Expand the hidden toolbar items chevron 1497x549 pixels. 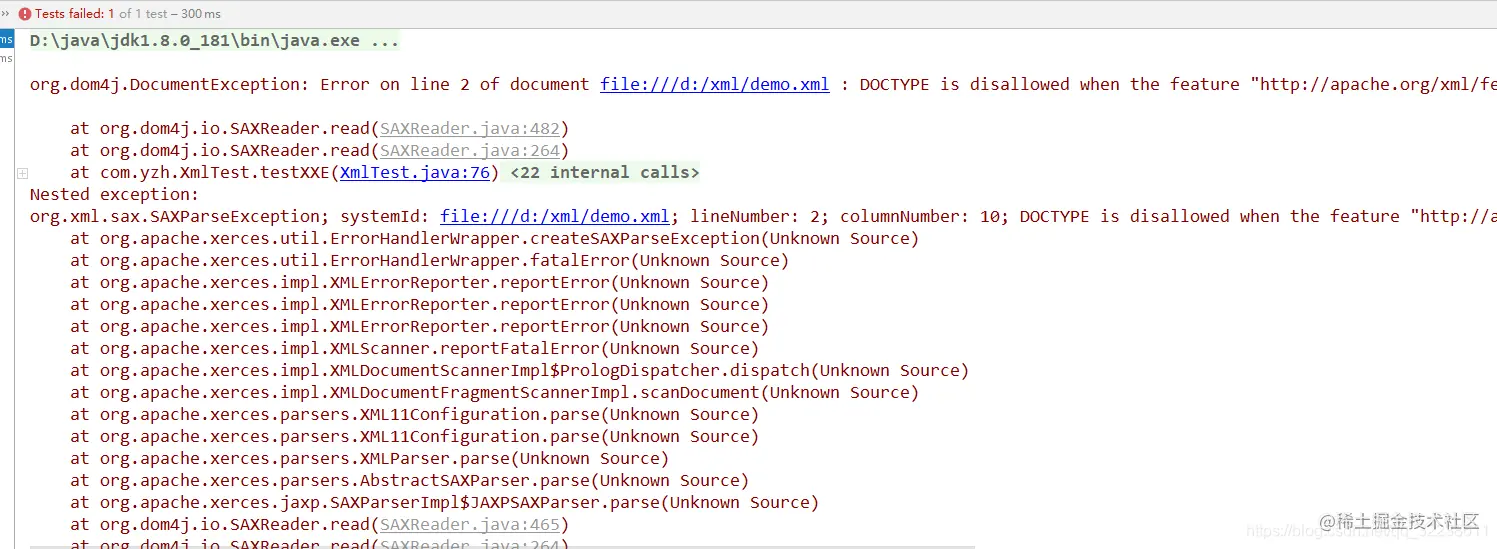pyautogui.click(x=5, y=14)
